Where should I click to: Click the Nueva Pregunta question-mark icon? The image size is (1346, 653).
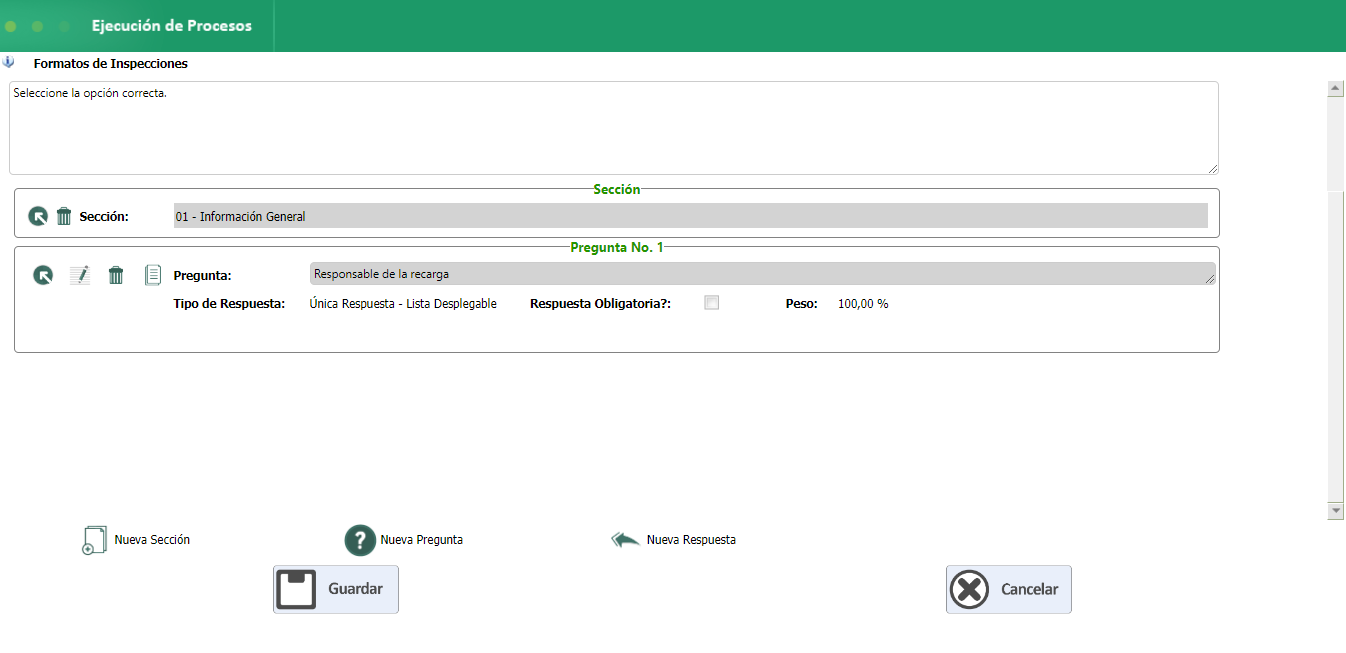pos(360,540)
